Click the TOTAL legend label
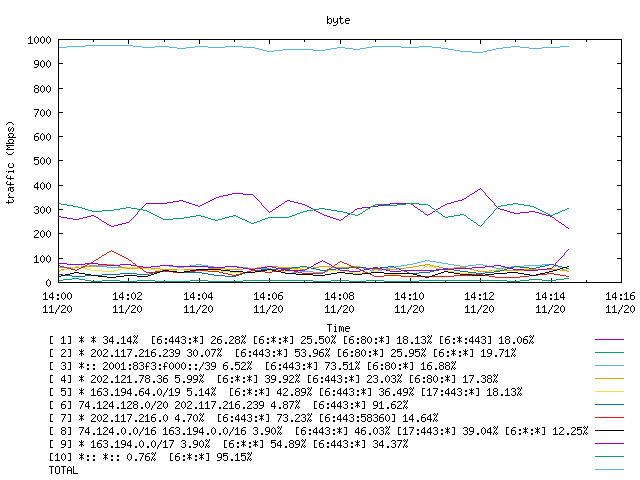The height and width of the screenshot is (480, 640). coord(63,470)
